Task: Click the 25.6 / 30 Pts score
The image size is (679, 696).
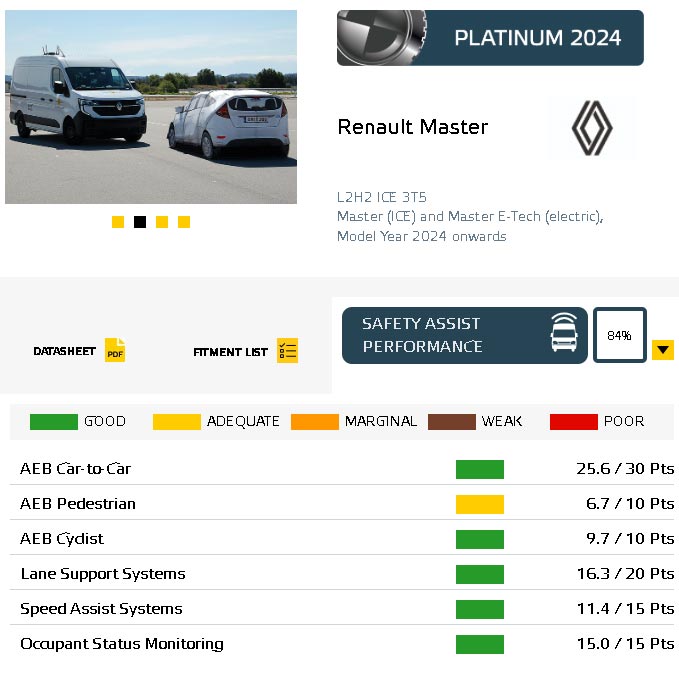Action: [625, 469]
